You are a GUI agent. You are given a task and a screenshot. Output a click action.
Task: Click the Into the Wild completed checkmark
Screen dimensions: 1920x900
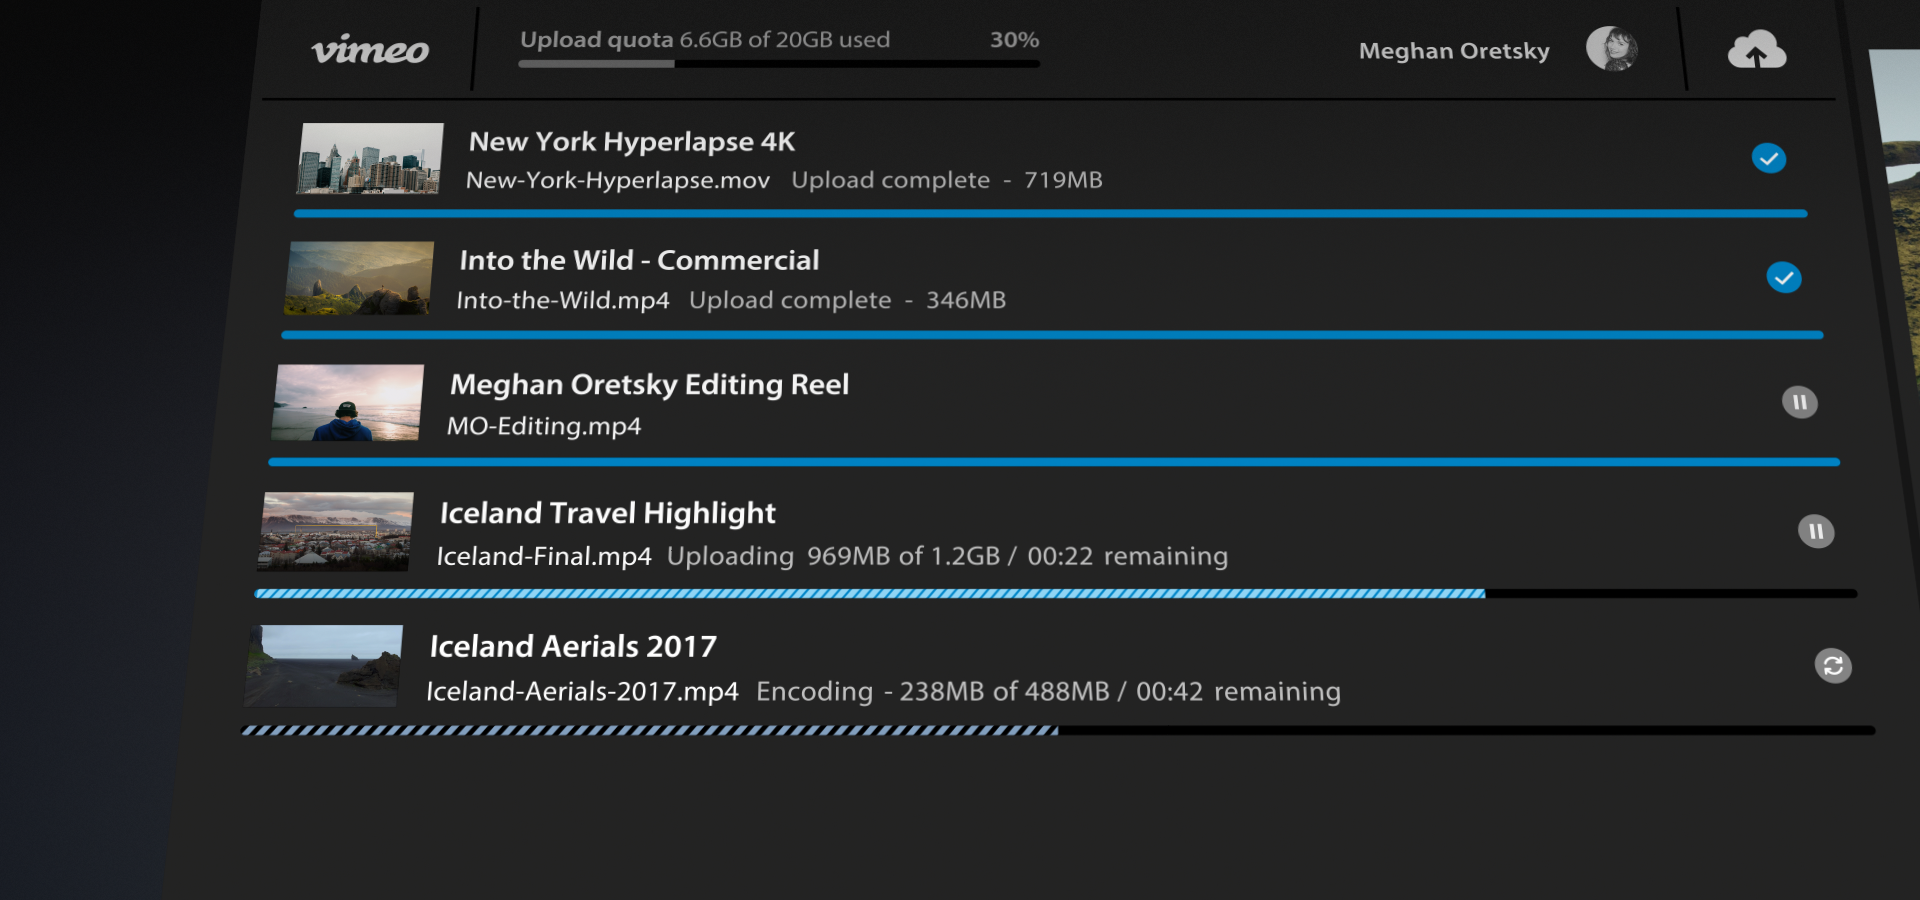tap(1784, 277)
